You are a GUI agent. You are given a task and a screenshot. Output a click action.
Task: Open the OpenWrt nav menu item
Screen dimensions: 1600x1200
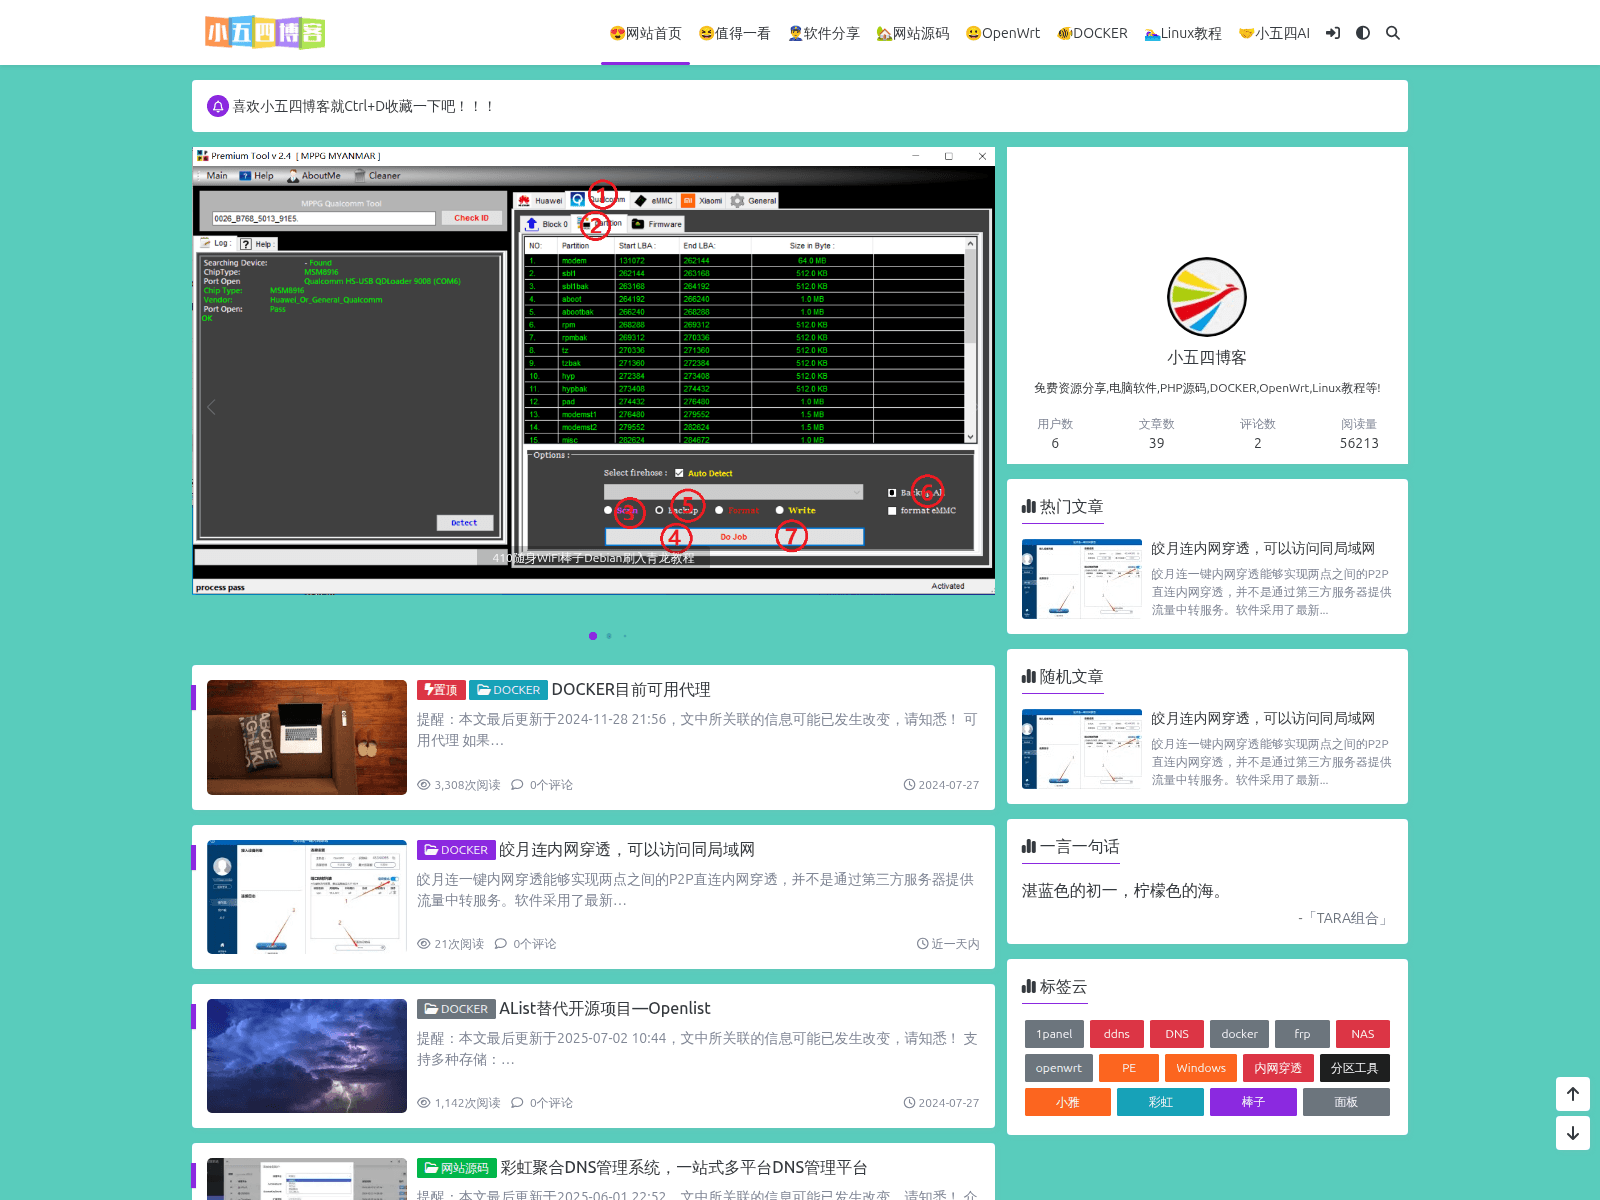1003,33
